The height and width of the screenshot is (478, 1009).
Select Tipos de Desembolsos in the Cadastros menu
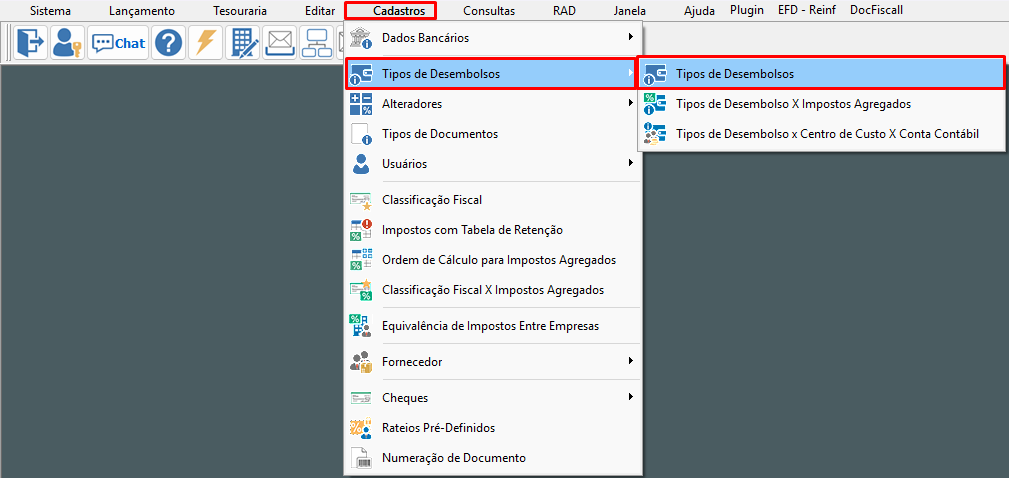[x=491, y=73]
